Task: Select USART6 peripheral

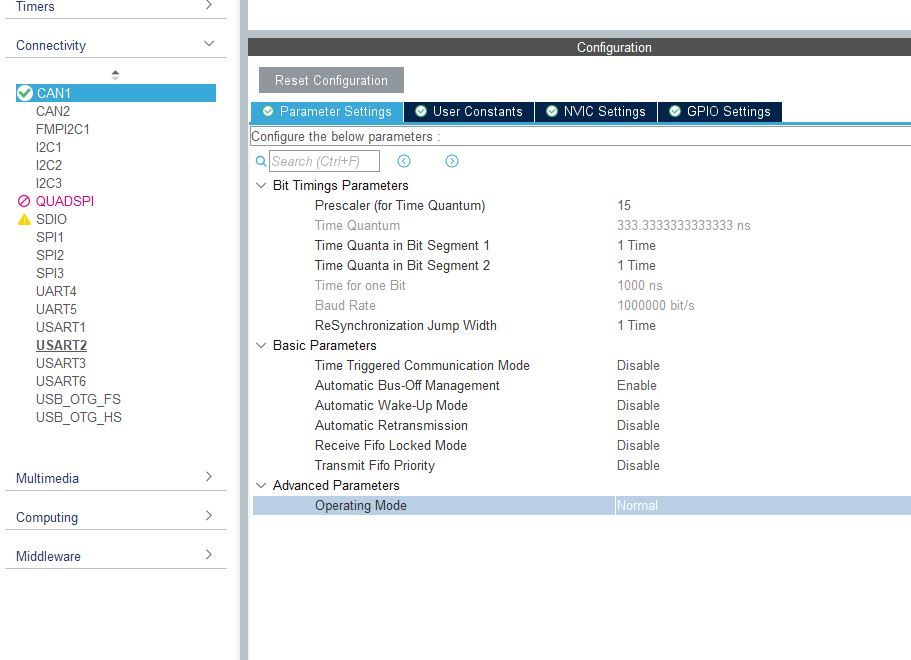Action: (61, 381)
